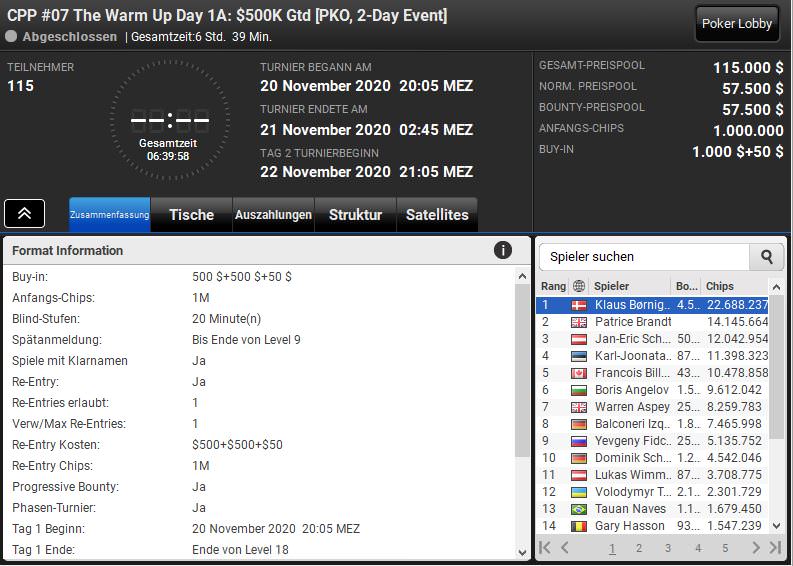This screenshot has width=793, height=566.
Task: Jump to first page of player list
Action: [x=545, y=548]
